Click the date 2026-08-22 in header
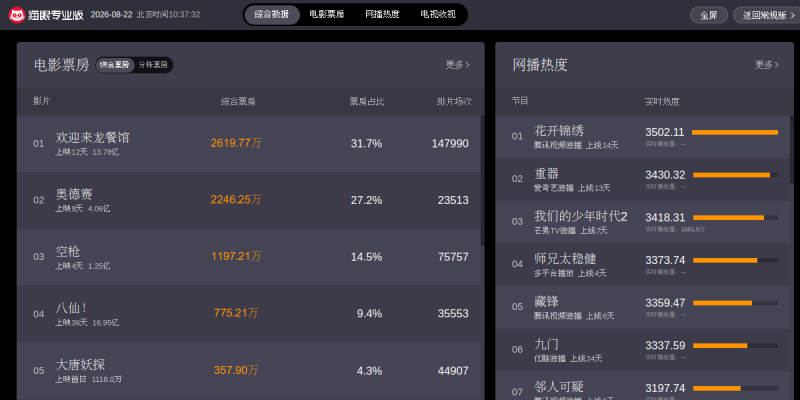The image size is (800, 400). (111, 15)
